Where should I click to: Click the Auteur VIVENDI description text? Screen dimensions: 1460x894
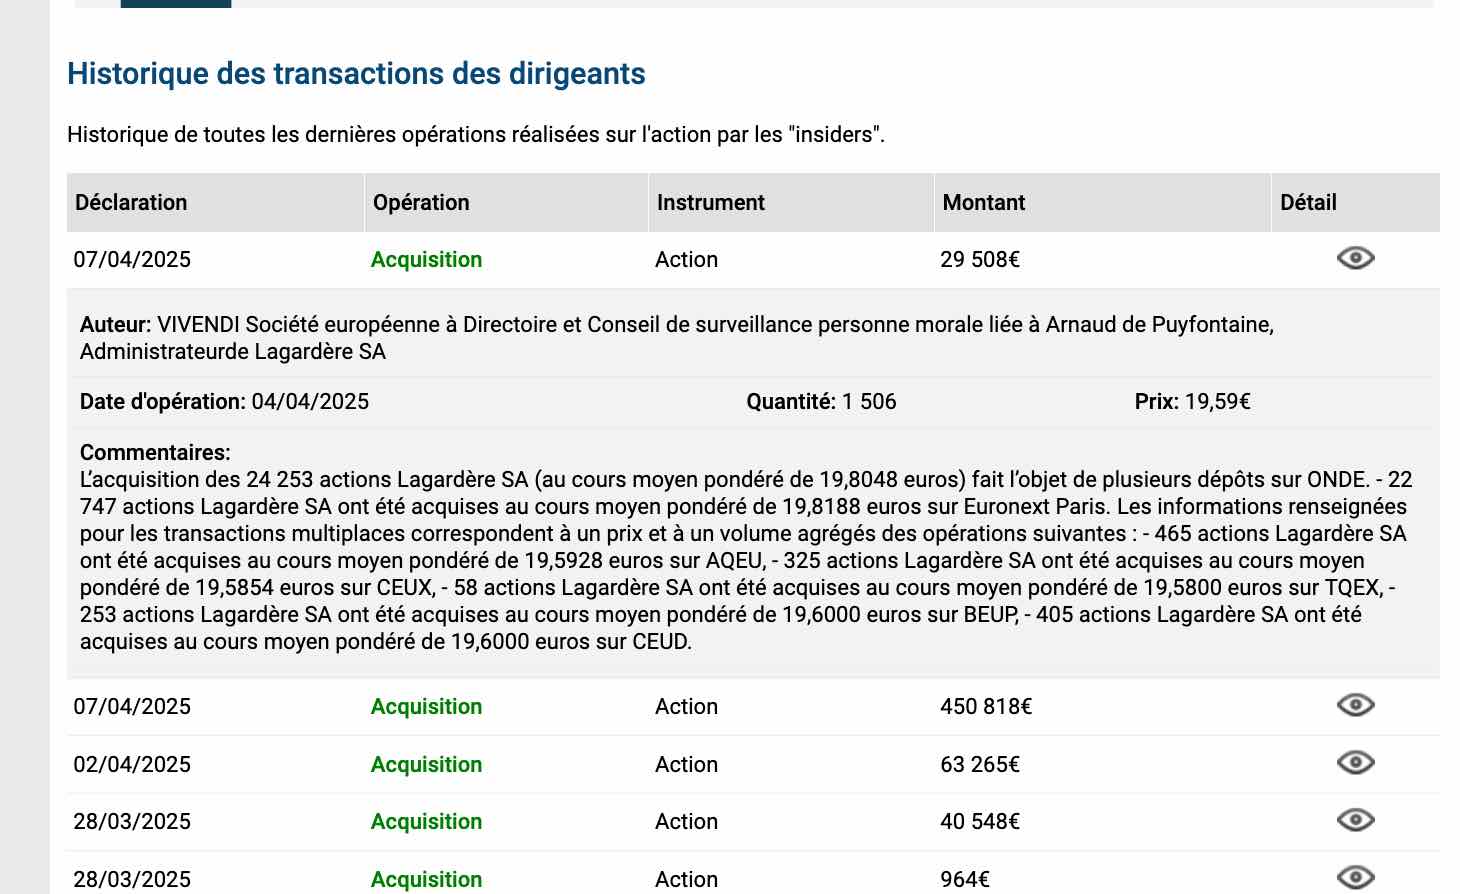click(677, 338)
